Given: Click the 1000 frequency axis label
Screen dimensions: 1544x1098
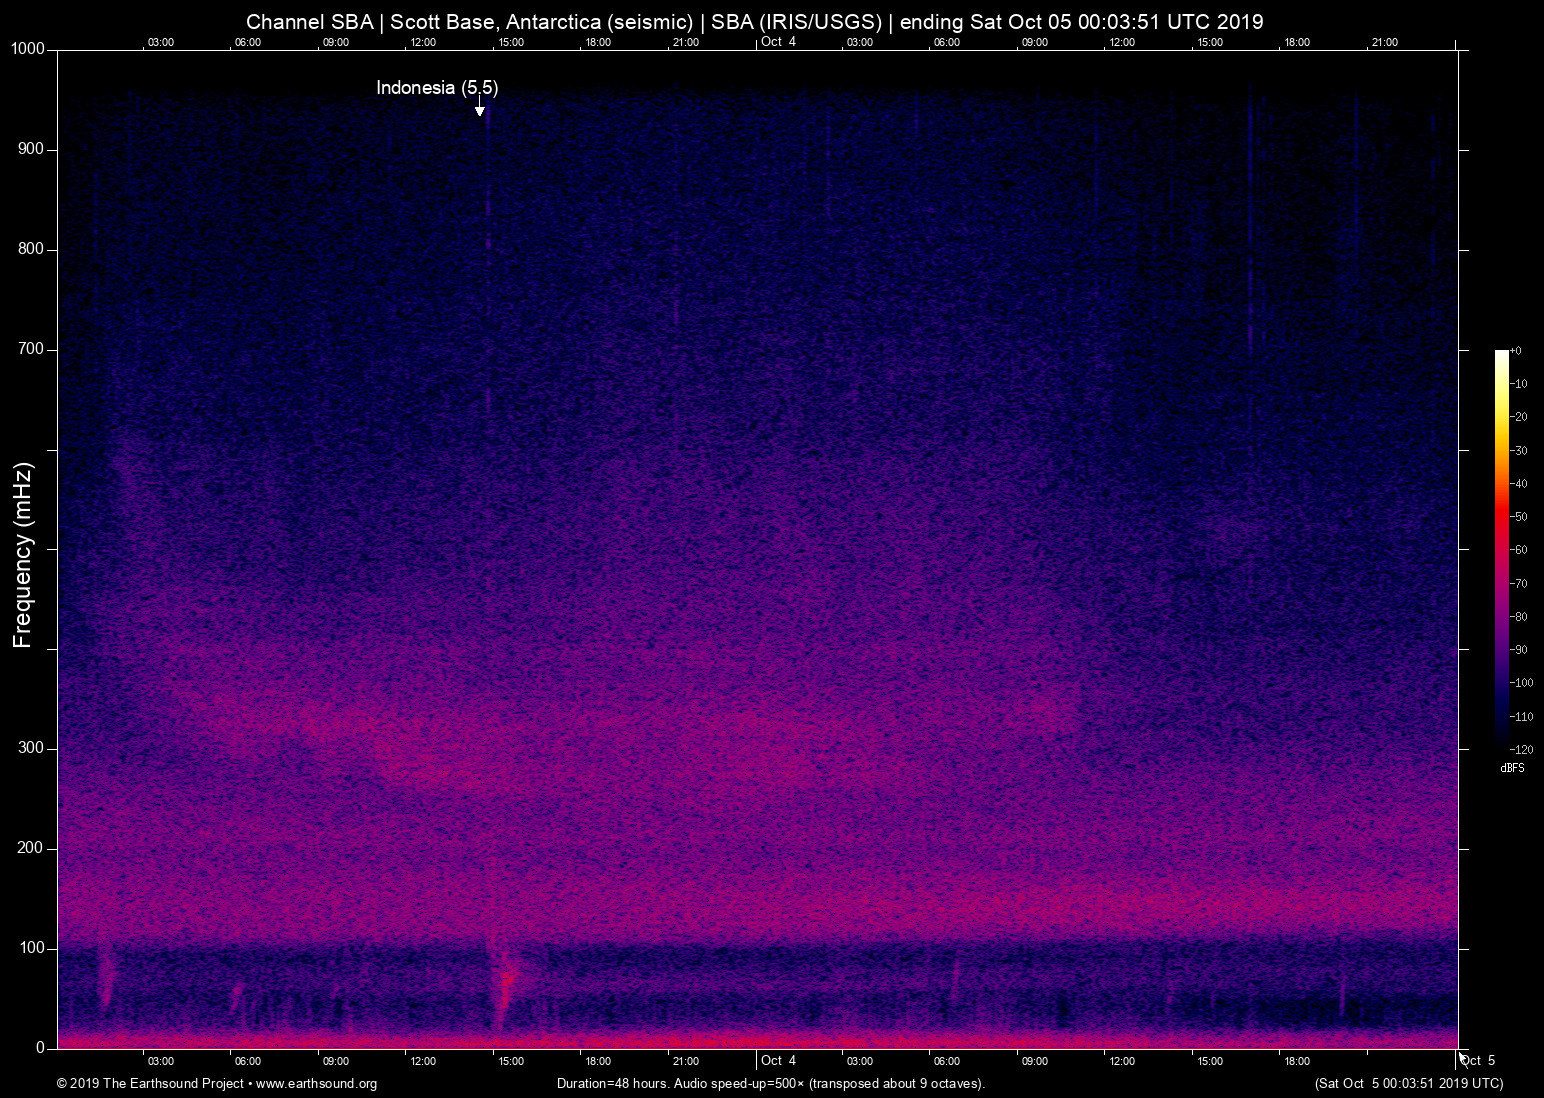Looking at the screenshot, I should coord(28,49).
